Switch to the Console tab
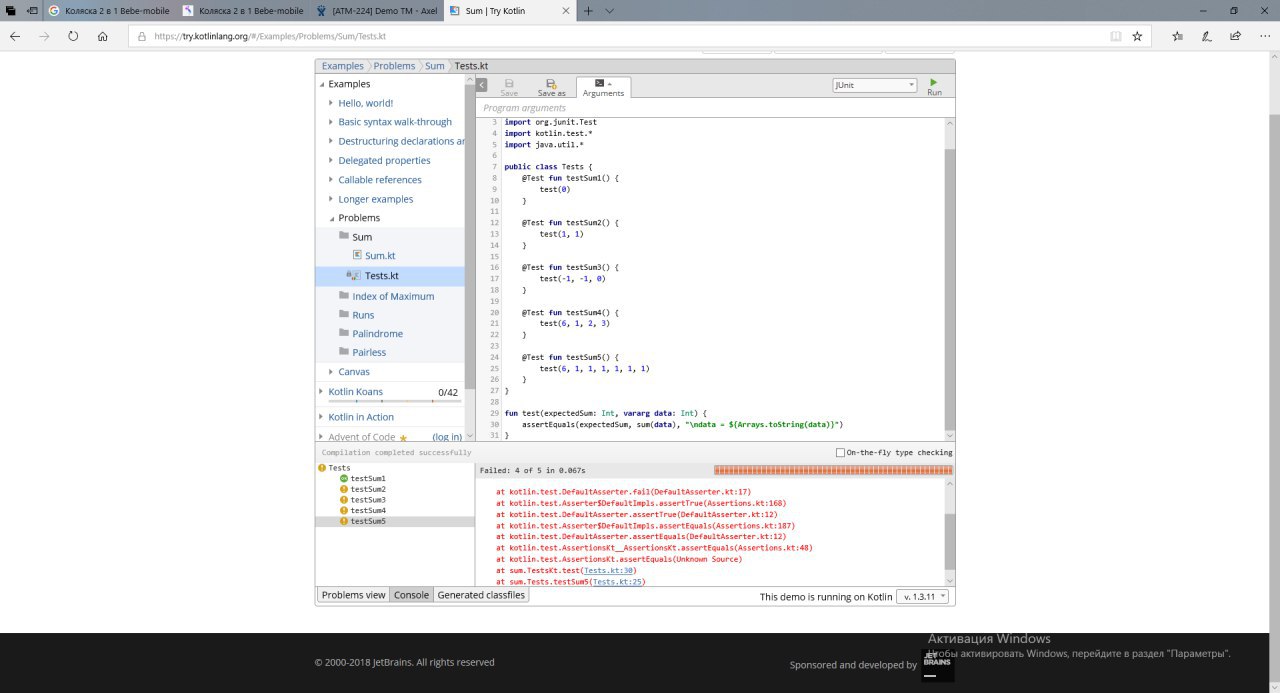 [411, 594]
